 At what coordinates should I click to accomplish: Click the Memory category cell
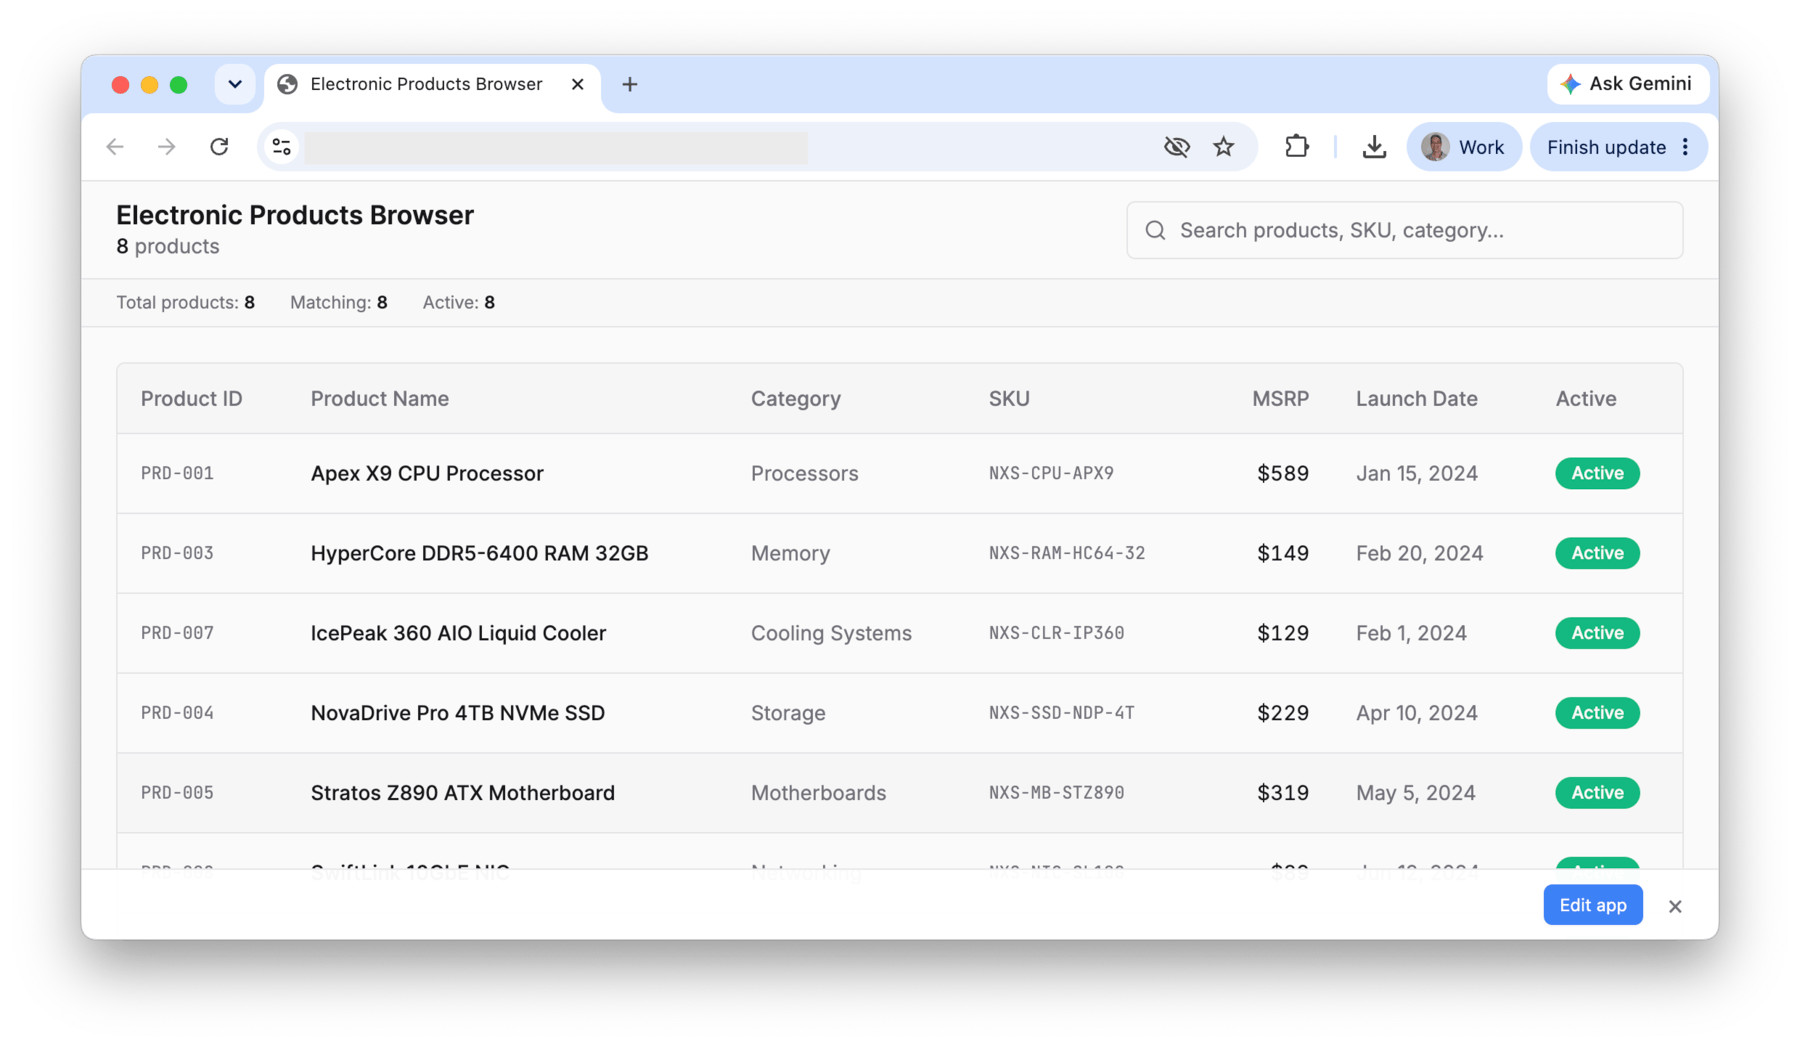click(790, 553)
